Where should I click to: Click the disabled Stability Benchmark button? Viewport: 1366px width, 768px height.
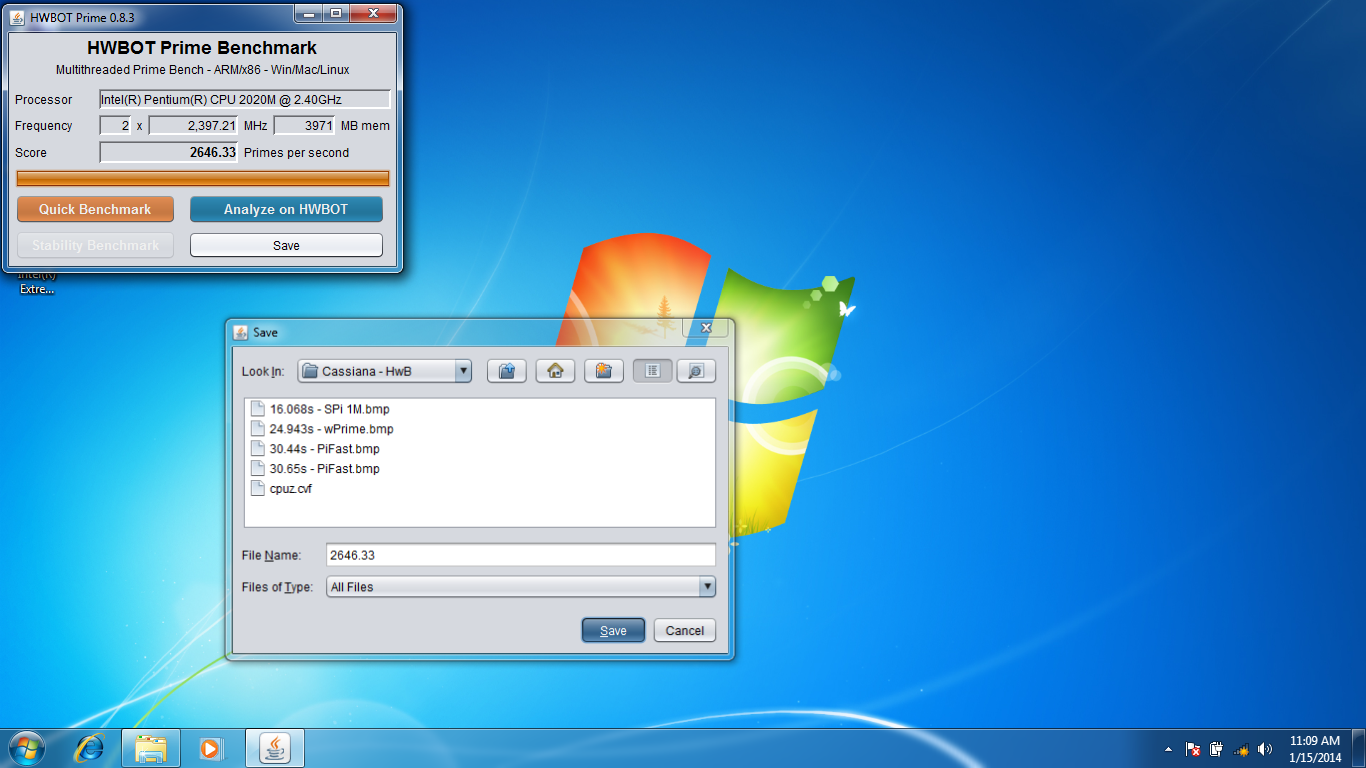[95, 245]
